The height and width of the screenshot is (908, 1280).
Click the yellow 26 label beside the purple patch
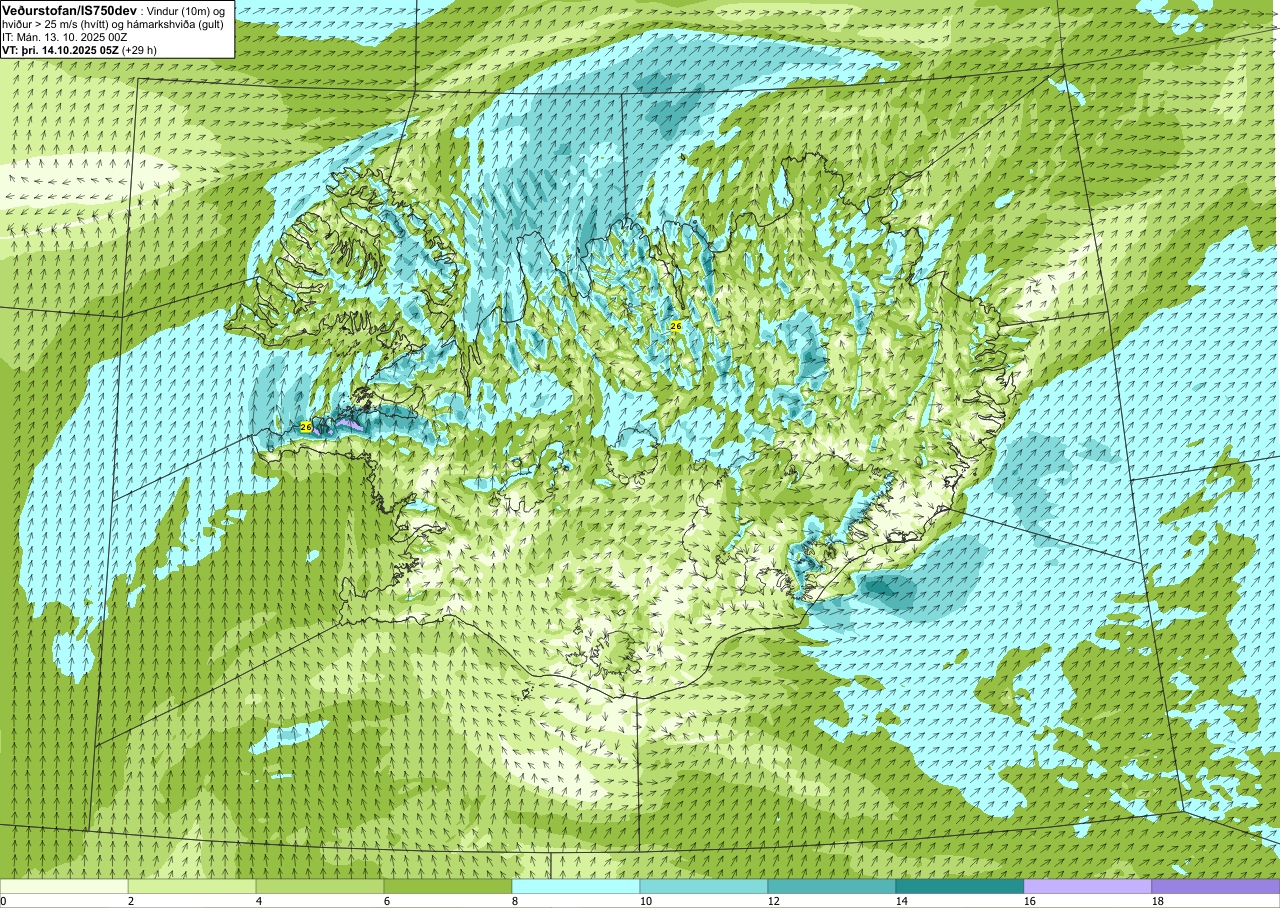tap(306, 427)
